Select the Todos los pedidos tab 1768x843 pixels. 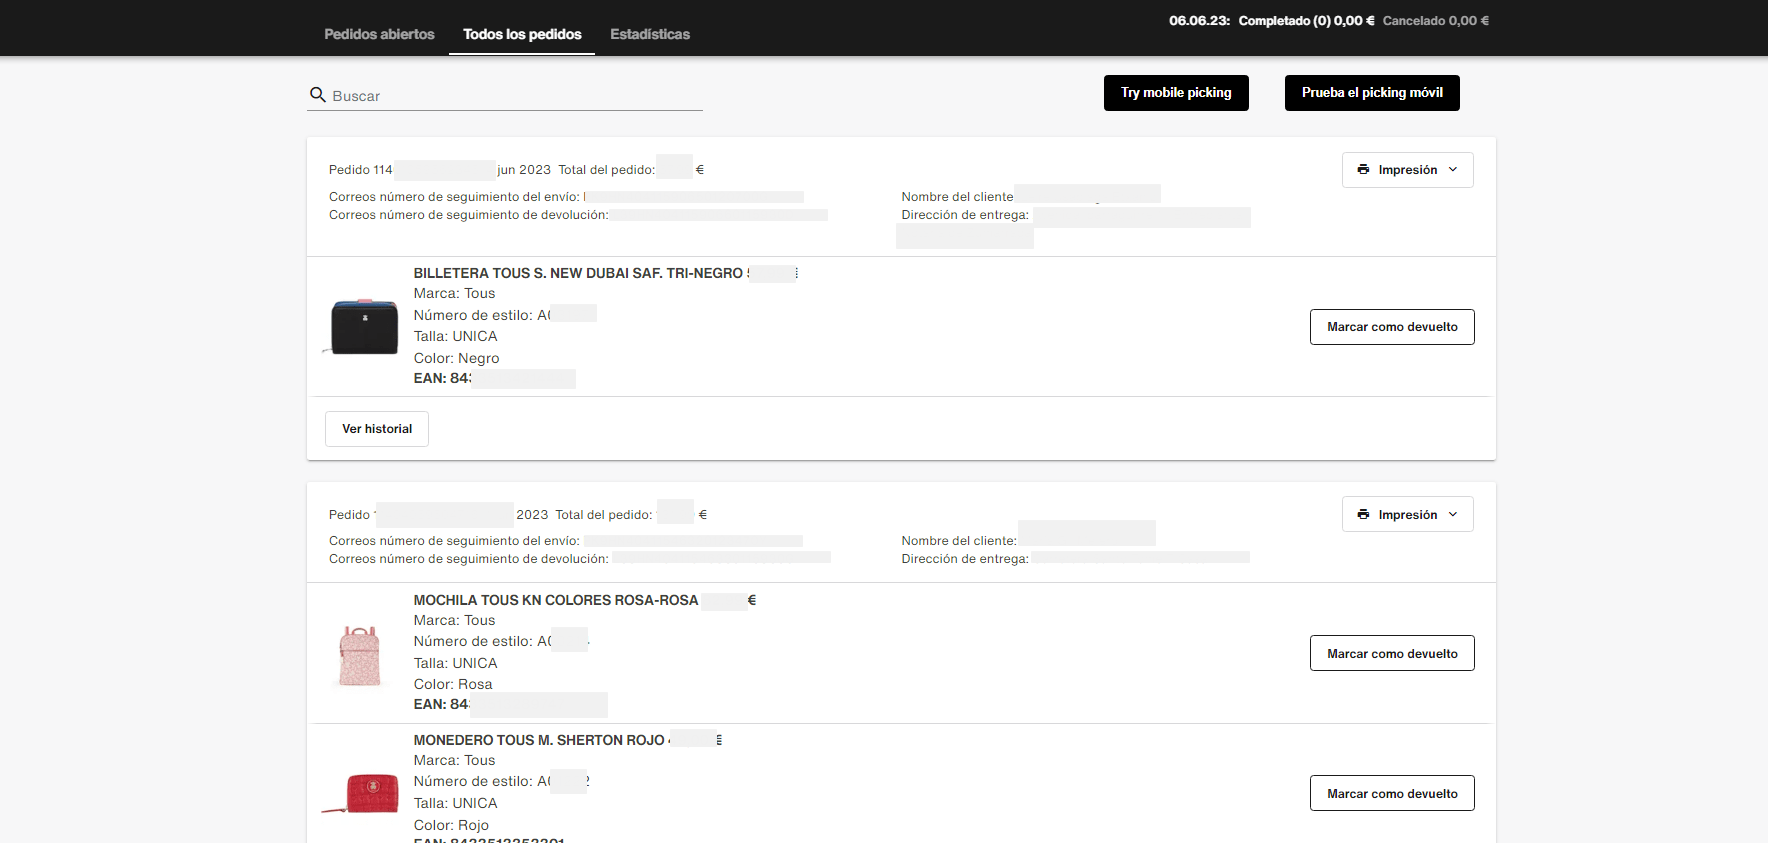pyautogui.click(x=522, y=34)
